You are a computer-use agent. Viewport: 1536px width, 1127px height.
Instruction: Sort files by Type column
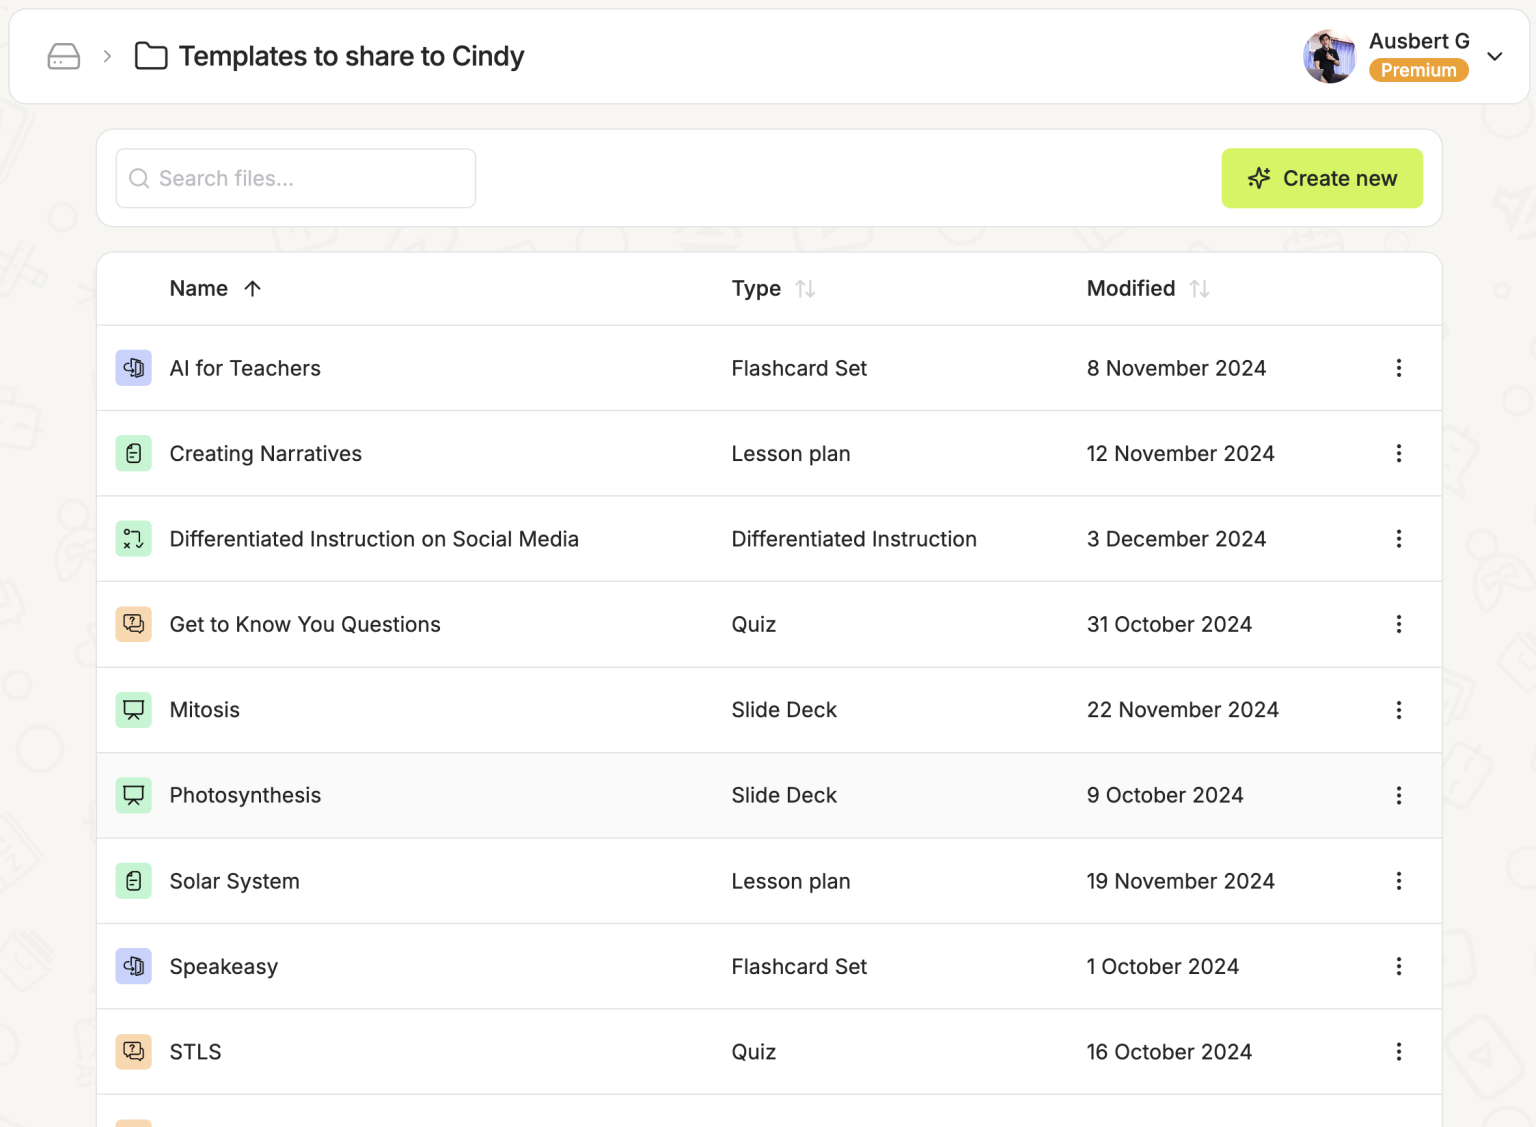805,288
